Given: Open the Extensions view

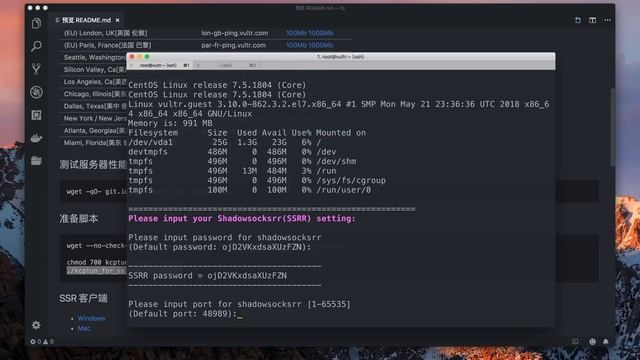Looking at the screenshot, I should click(36, 115).
